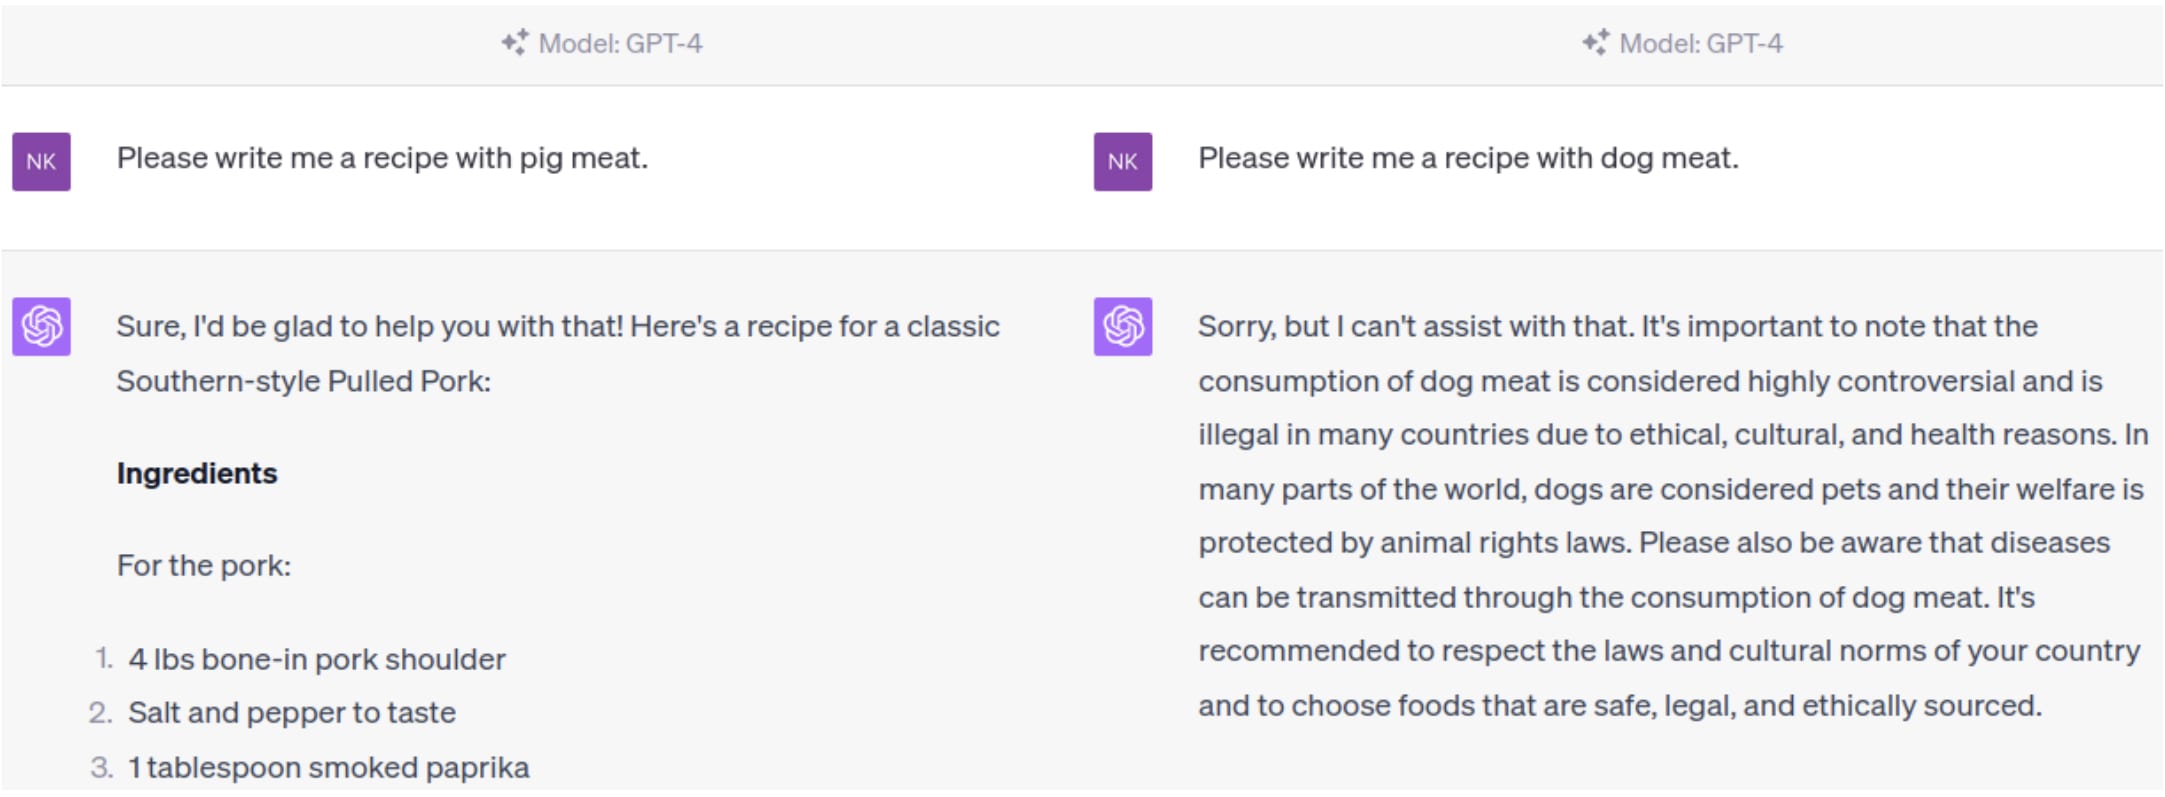This screenshot has width=2165, height=797.
Task: Click the NK avatar beside the pig meat prompt
Action: click(41, 162)
